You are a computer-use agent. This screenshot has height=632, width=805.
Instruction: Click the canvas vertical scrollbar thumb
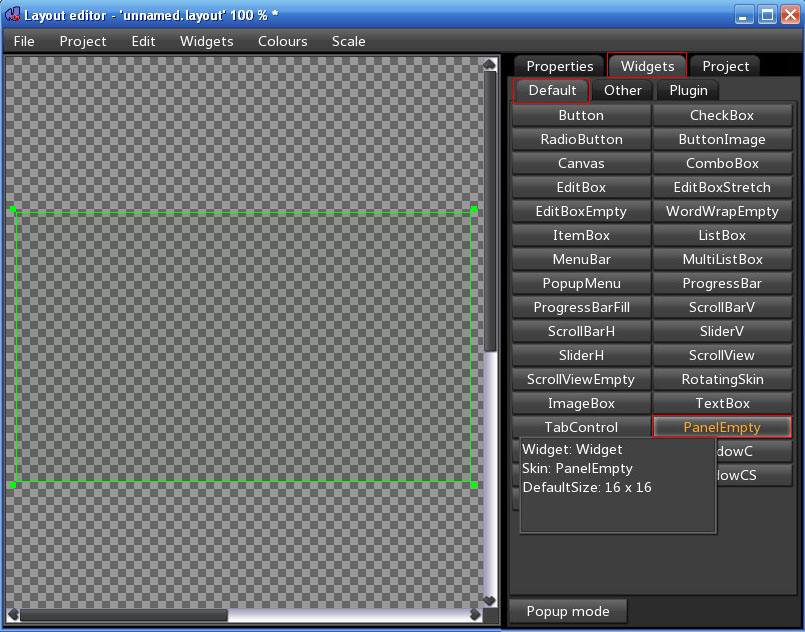[x=490, y=210]
